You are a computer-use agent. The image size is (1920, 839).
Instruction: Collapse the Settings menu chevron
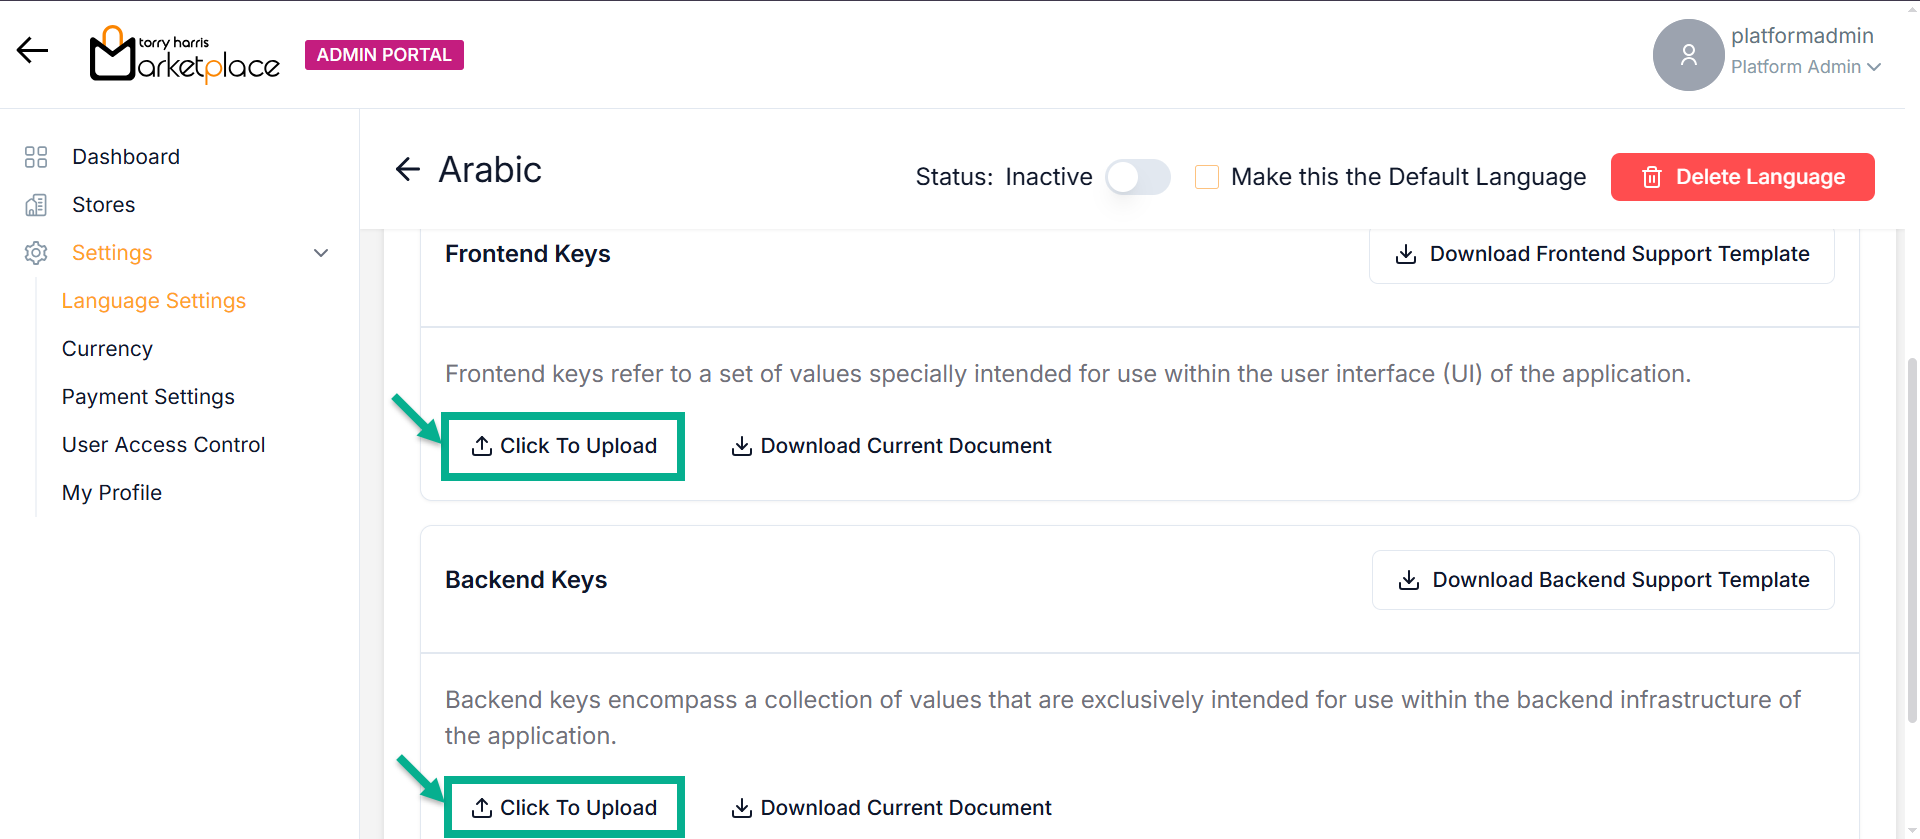(x=321, y=253)
